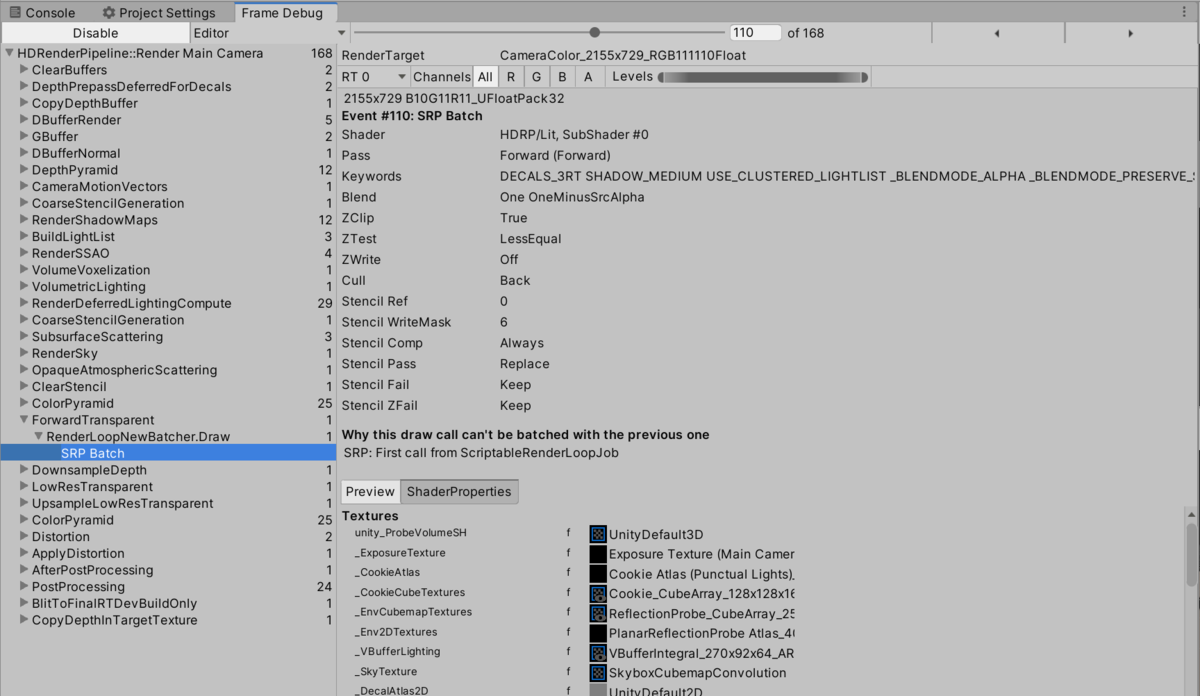The height and width of the screenshot is (696, 1200).
Task: Expand ClearBuffers tree node
Action: click(x=25, y=70)
